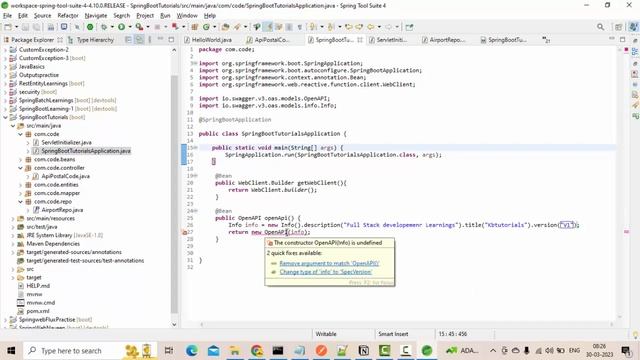This screenshot has width=640, height=360.
Task: Open the Back history dropdown arrow
Action: [x=379, y=27]
